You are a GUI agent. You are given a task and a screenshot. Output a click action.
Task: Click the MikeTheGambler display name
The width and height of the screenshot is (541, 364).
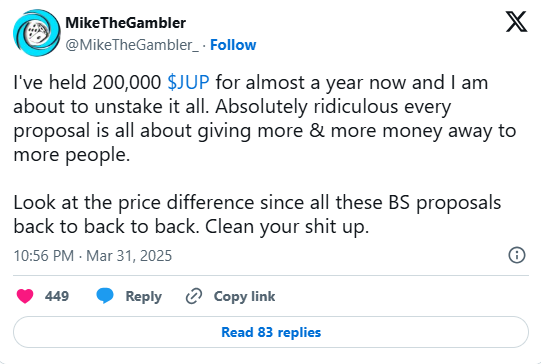[x=126, y=23]
